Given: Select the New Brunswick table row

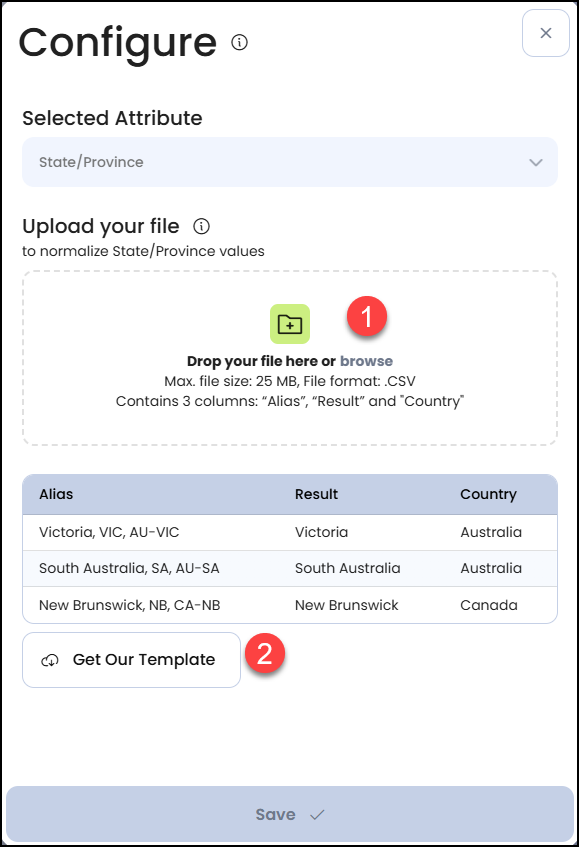Looking at the screenshot, I should tap(289, 605).
